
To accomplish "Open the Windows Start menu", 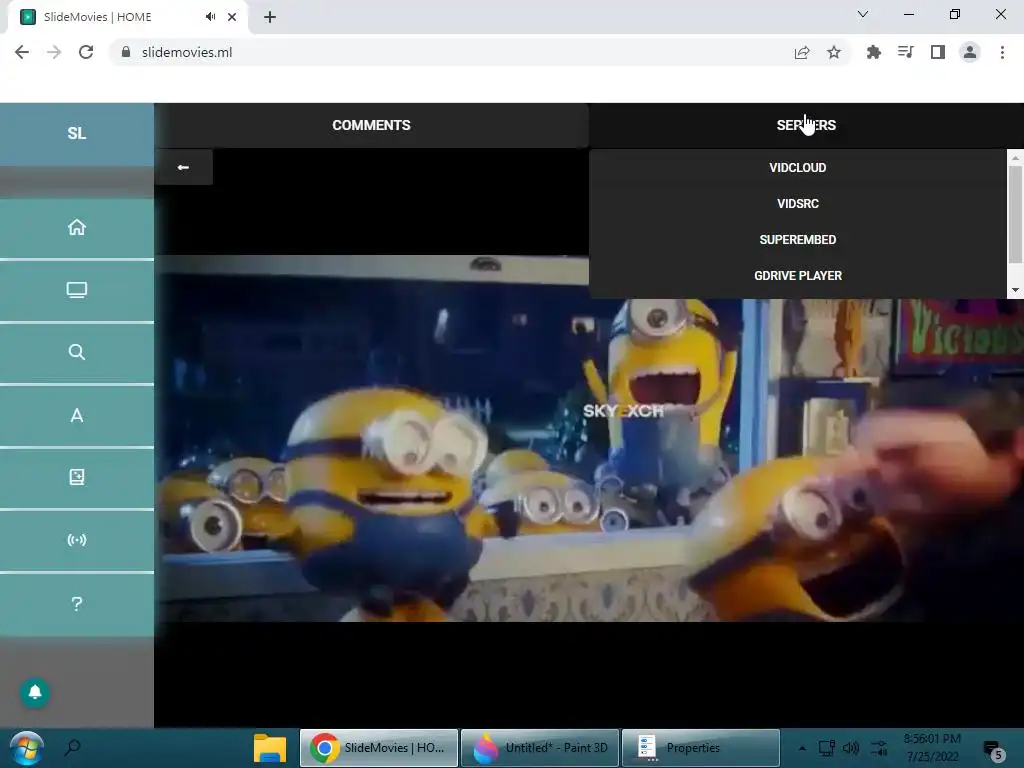I will (x=27, y=748).
